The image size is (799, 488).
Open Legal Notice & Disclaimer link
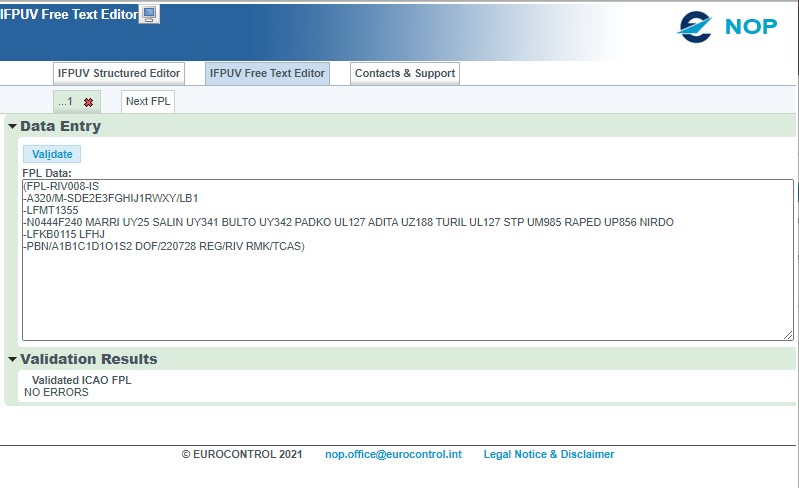click(549, 454)
